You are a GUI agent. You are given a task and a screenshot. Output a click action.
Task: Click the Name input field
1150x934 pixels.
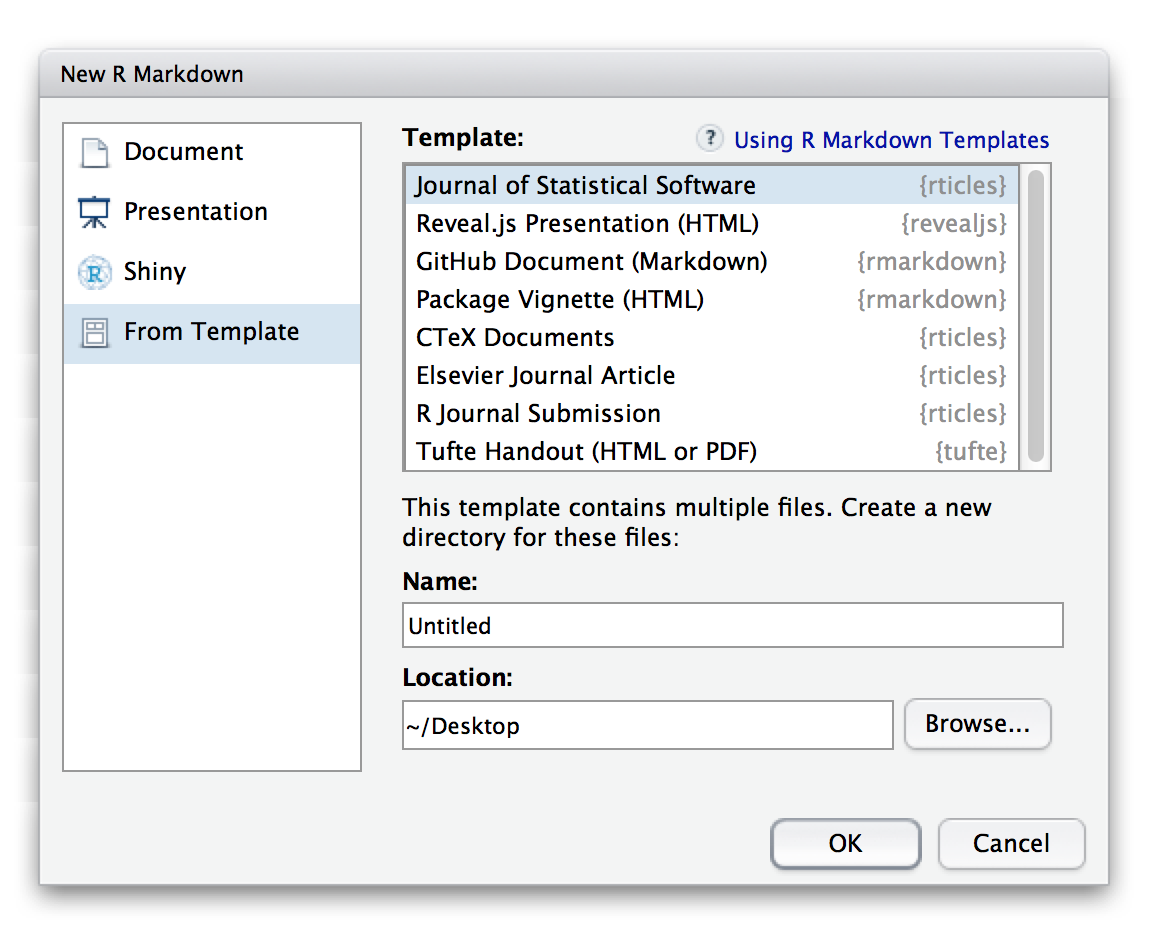pyautogui.click(x=733, y=626)
